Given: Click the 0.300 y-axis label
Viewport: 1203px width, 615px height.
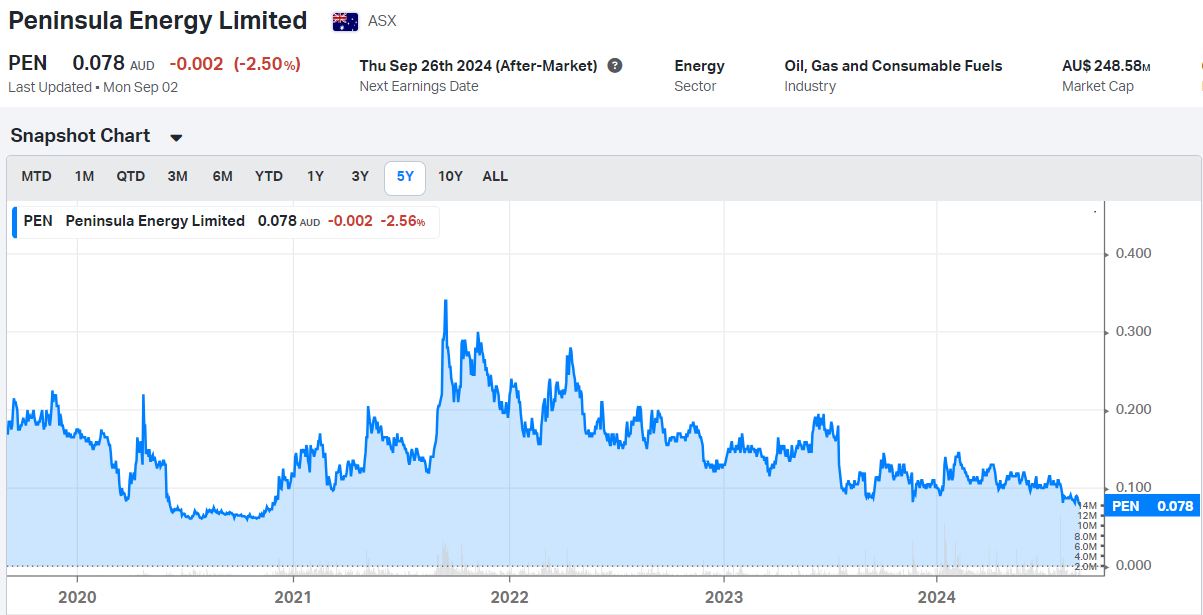Looking at the screenshot, I should [x=1133, y=332].
